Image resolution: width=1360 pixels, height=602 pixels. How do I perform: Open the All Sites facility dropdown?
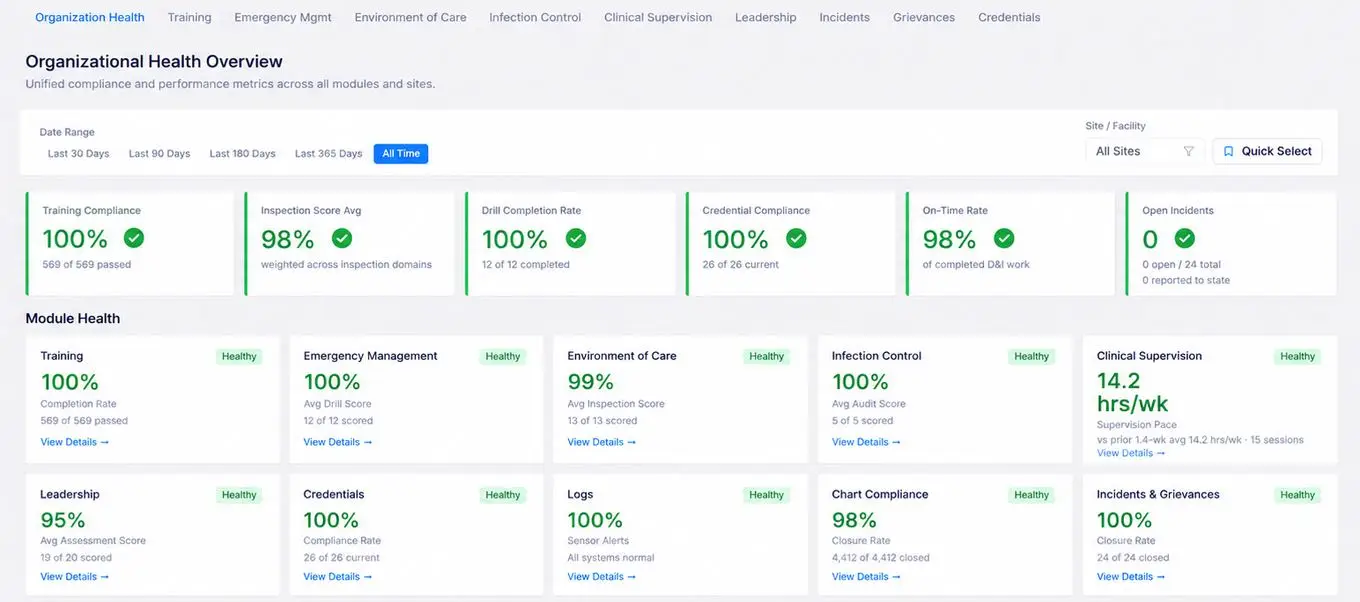click(1145, 151)
